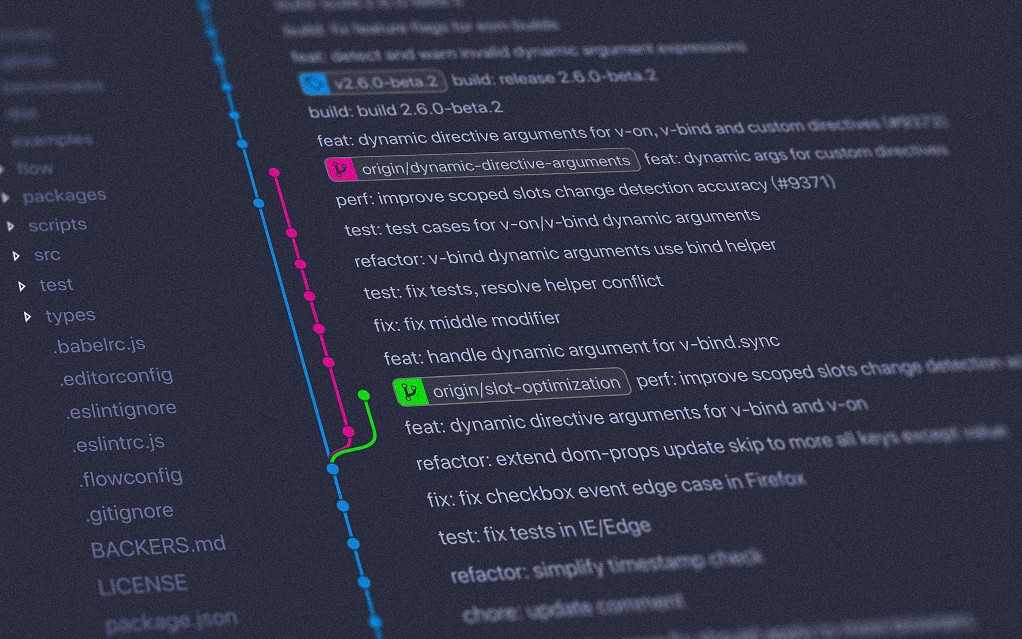Select the .editorconfig file
This screenshot has width=1022, height=639.
pos(115,378)
